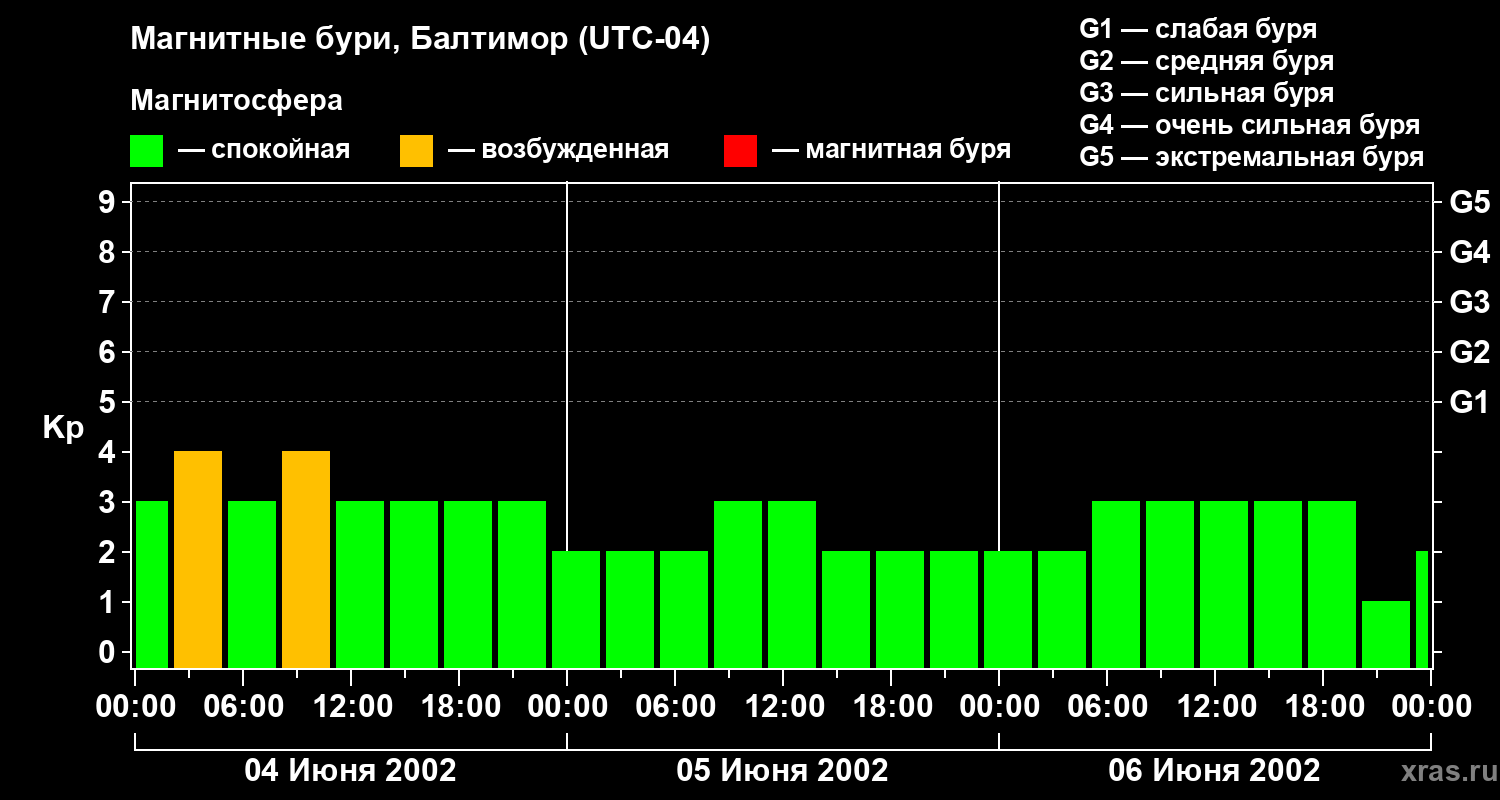Click the 12:00 time label under 06 Июня

(x=1215, y=707)
